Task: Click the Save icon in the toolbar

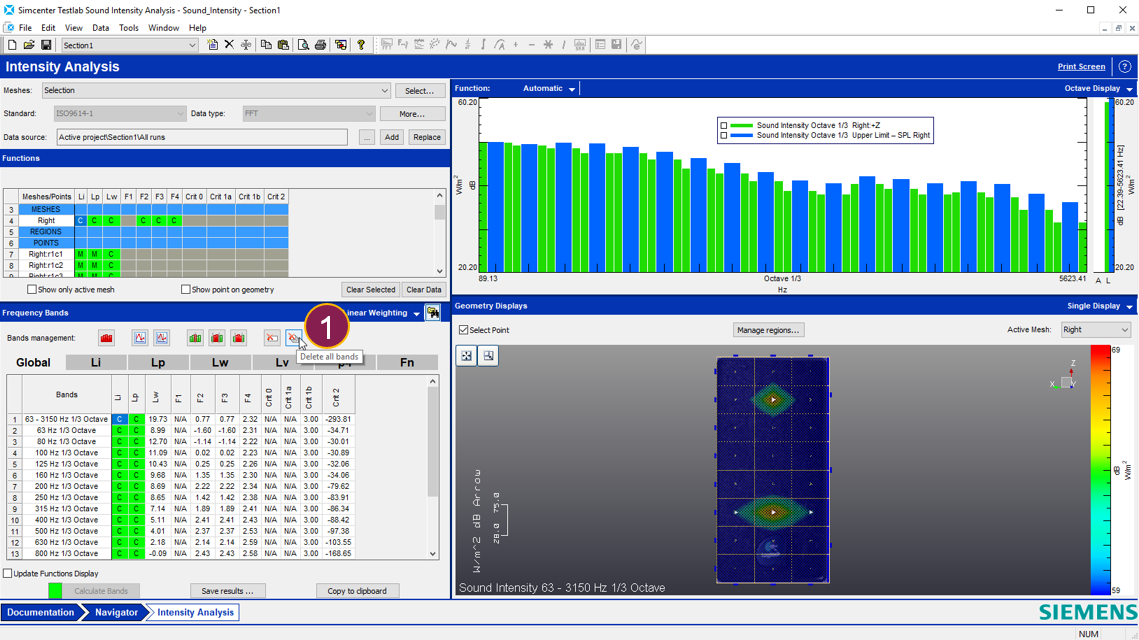Action: pyautogui.click(x=46, y=45)
